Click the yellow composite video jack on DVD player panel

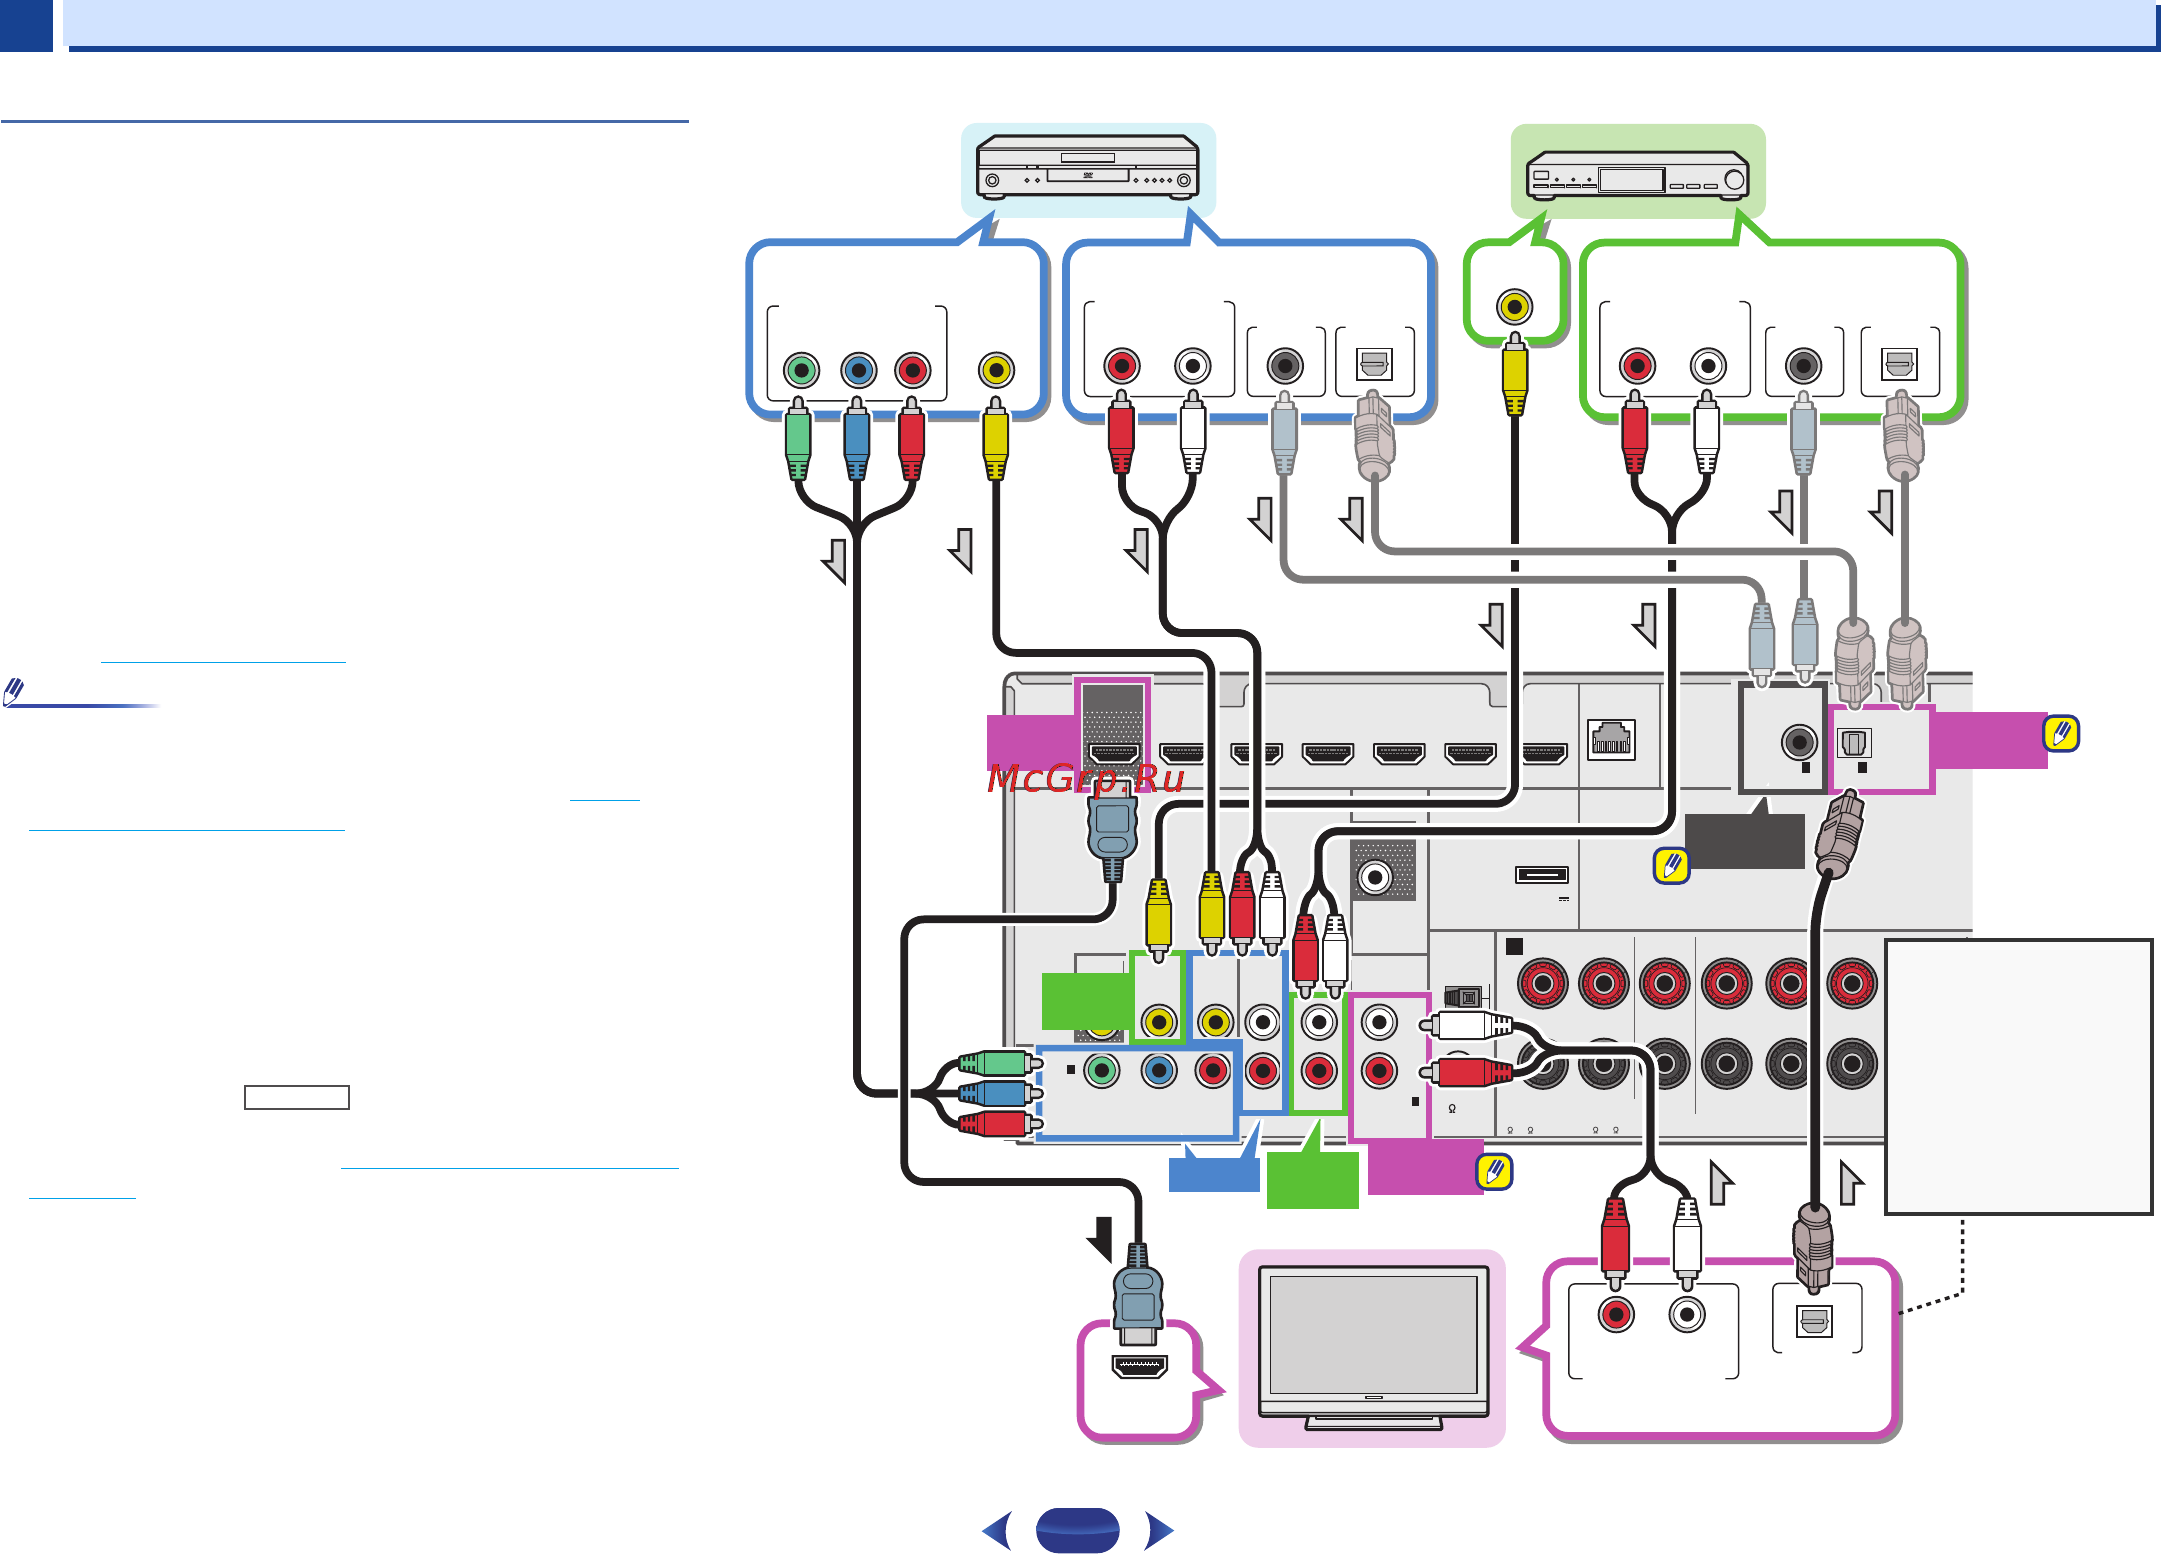pos(996,370)
